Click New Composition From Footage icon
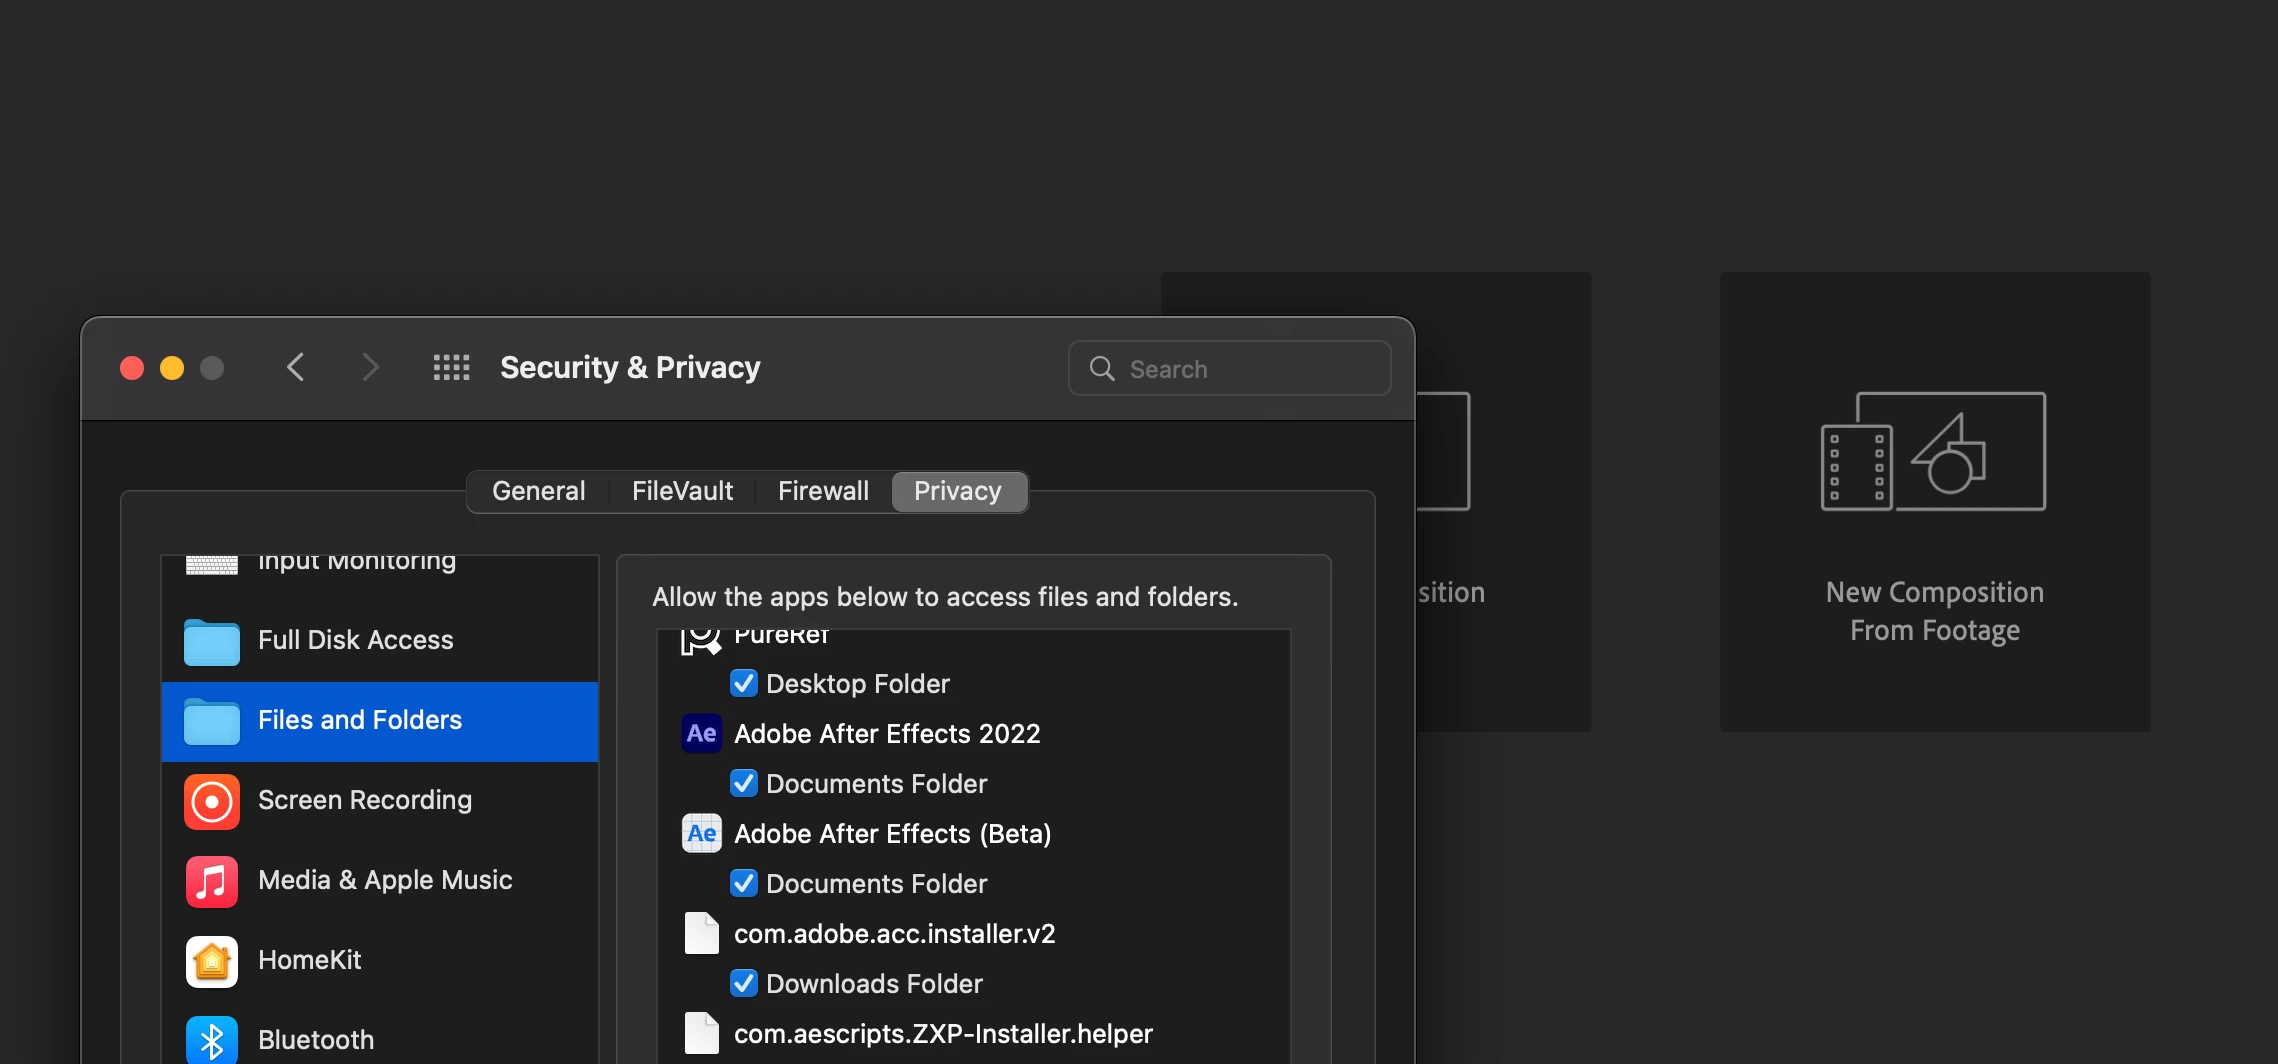2278x1064 pixels. tap(1933, 451)
